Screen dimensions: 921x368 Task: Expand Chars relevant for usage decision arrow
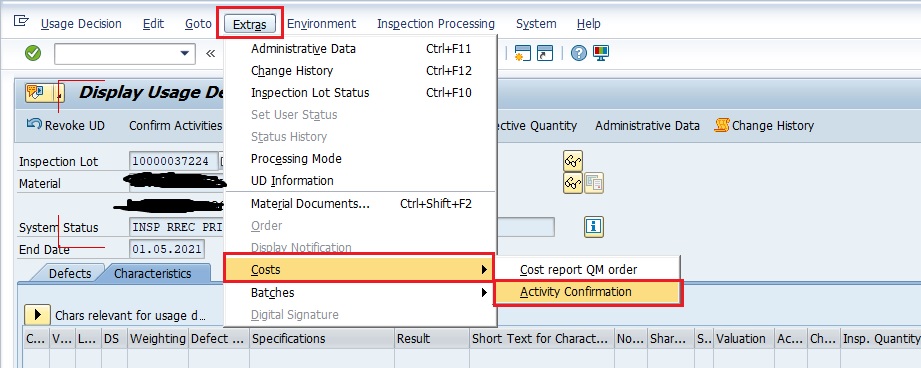pyautogui.click(x=37, y=315)
